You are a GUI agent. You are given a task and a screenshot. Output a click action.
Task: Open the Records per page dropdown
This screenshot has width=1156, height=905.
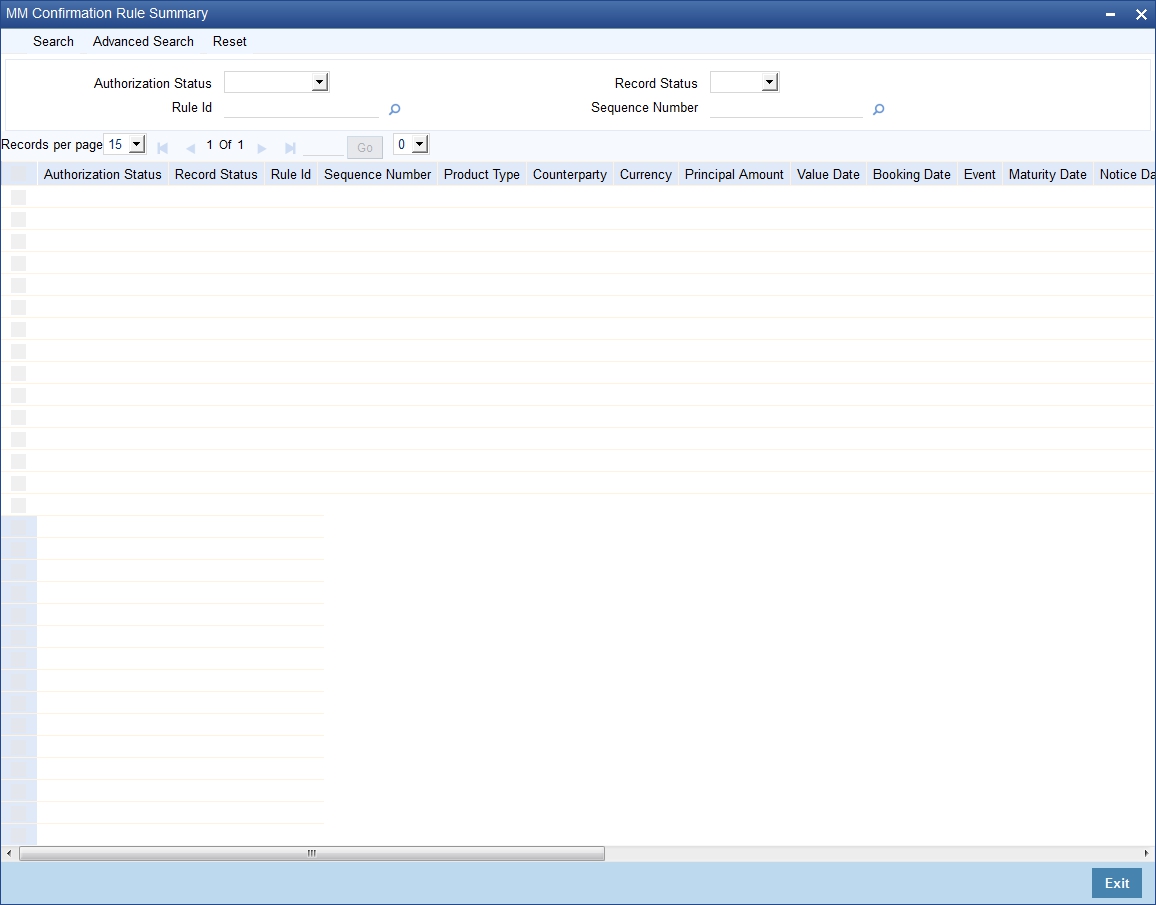tap(125, 144)
